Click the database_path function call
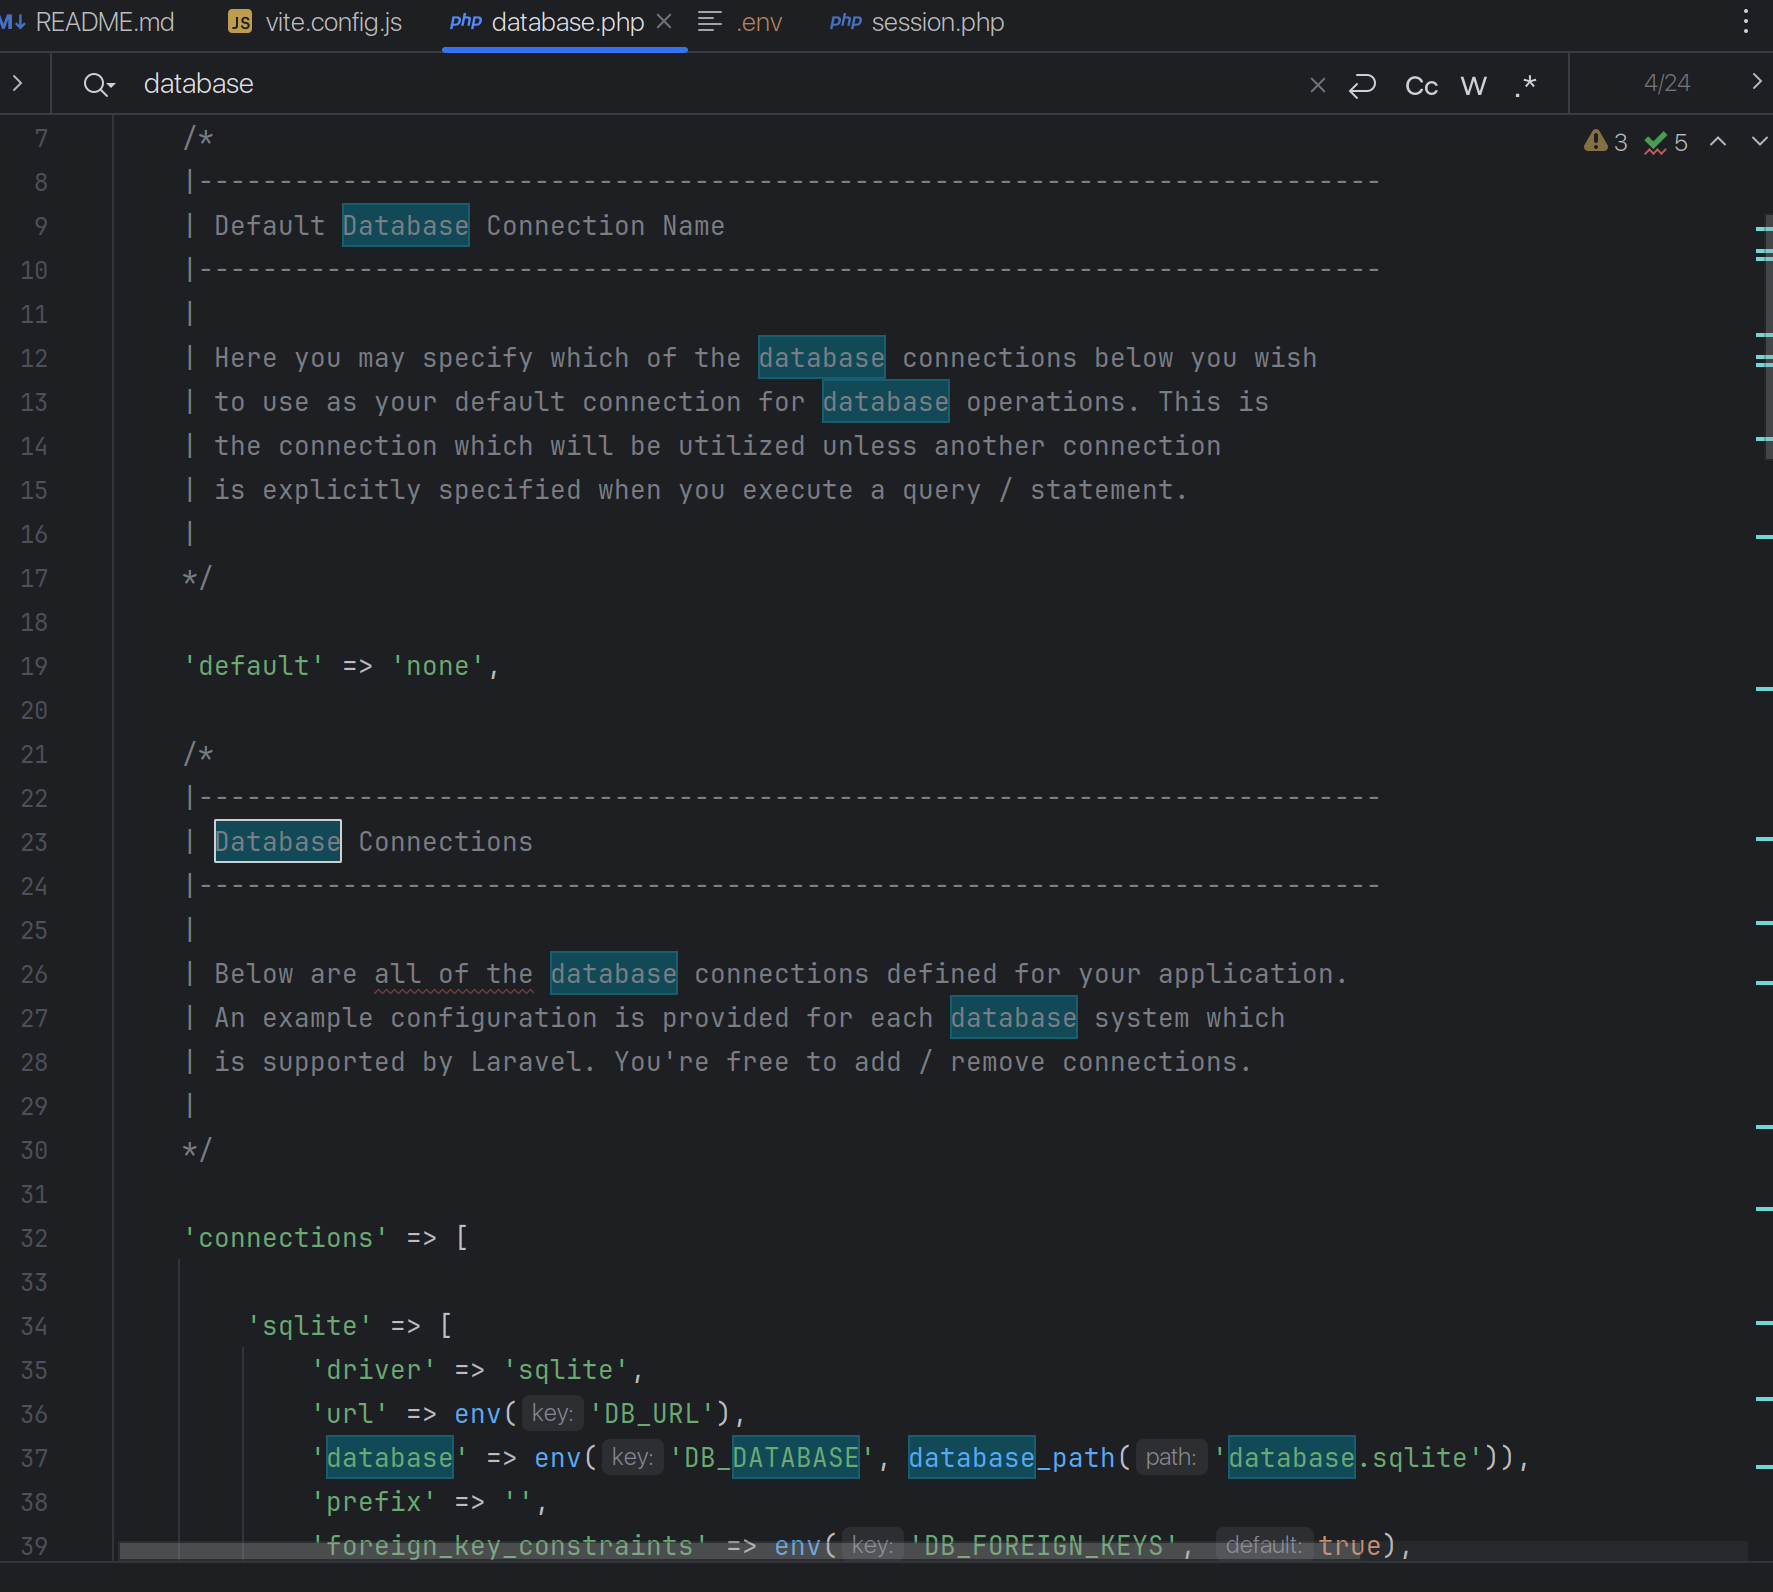This screenshot has width=1773, height=1592. coord(1011,1458)
